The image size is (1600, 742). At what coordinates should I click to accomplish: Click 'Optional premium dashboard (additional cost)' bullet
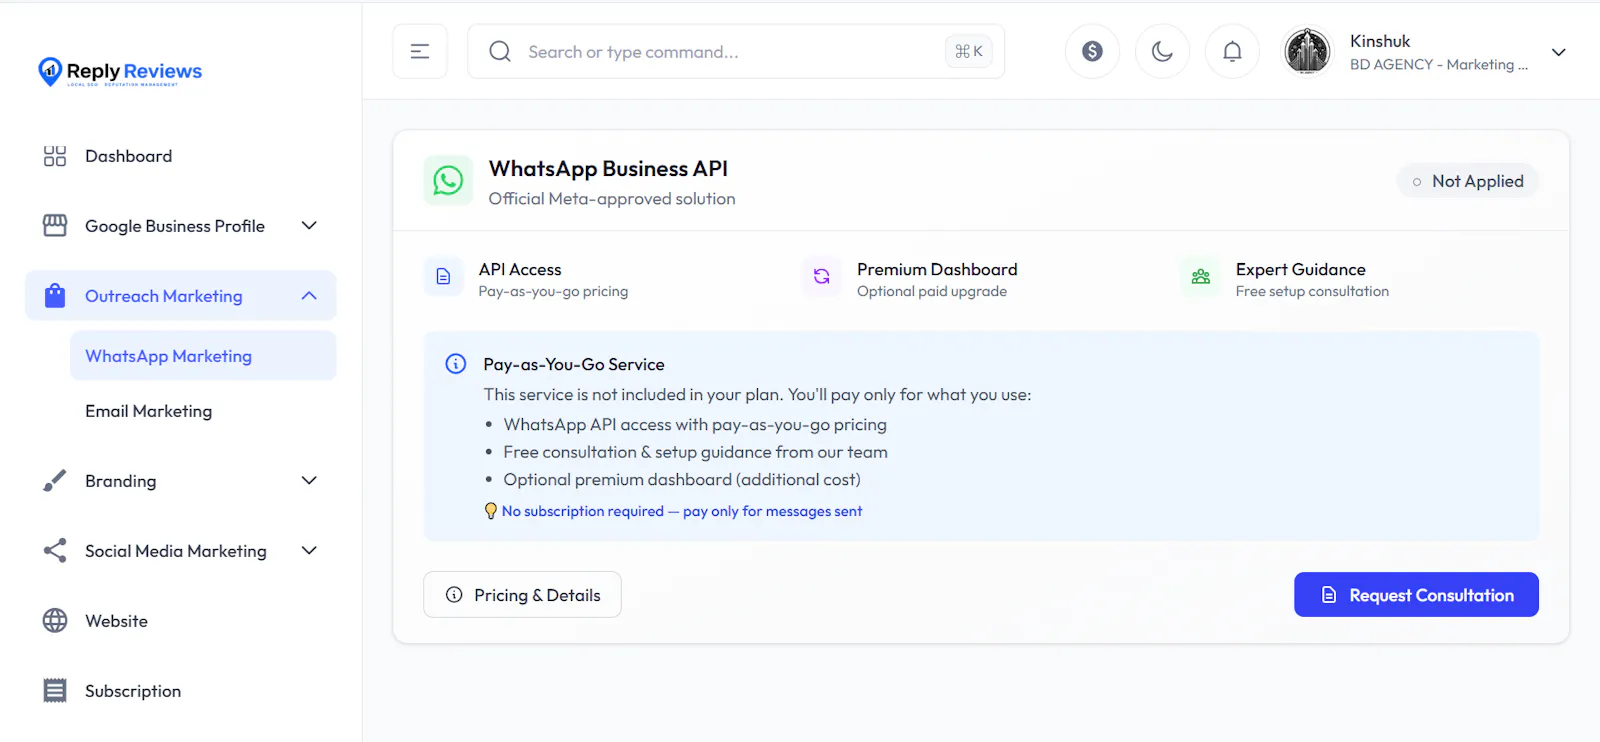[682, 480]
